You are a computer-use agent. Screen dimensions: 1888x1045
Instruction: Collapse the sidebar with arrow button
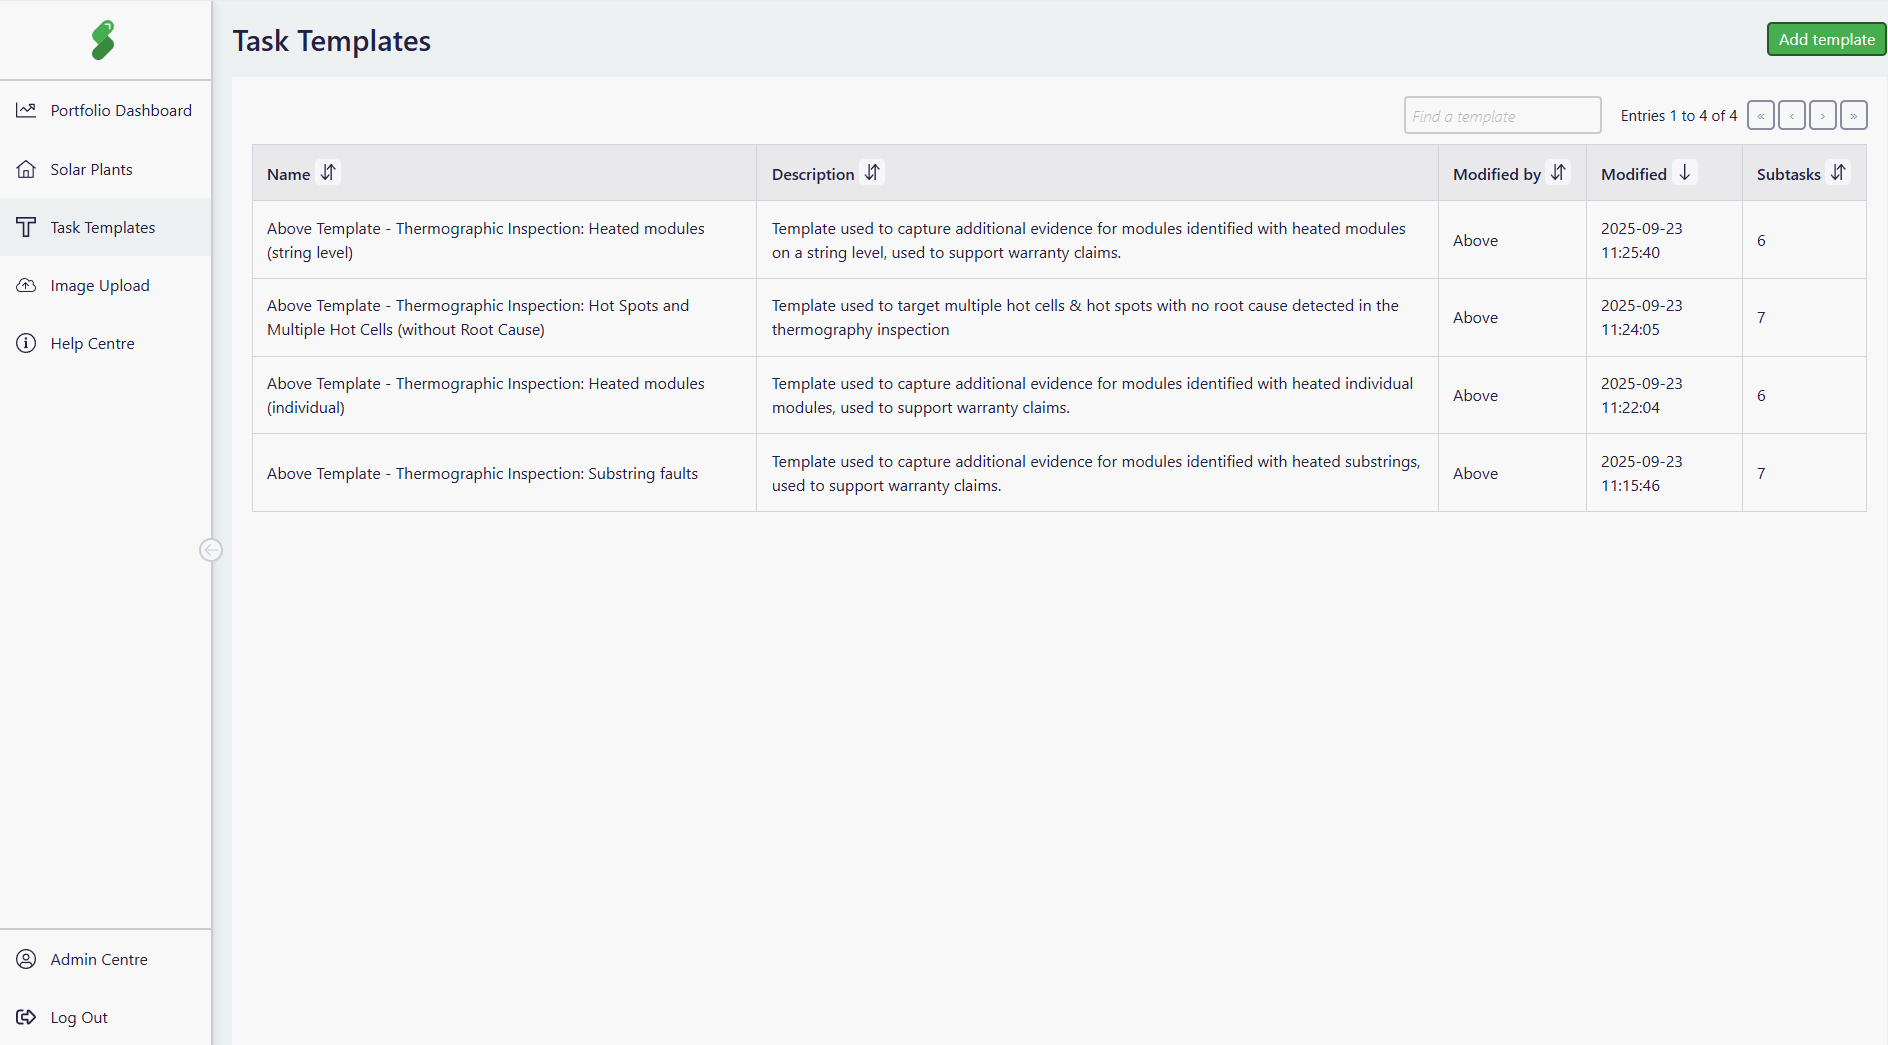pyautogui.click(x=210, y=550)
